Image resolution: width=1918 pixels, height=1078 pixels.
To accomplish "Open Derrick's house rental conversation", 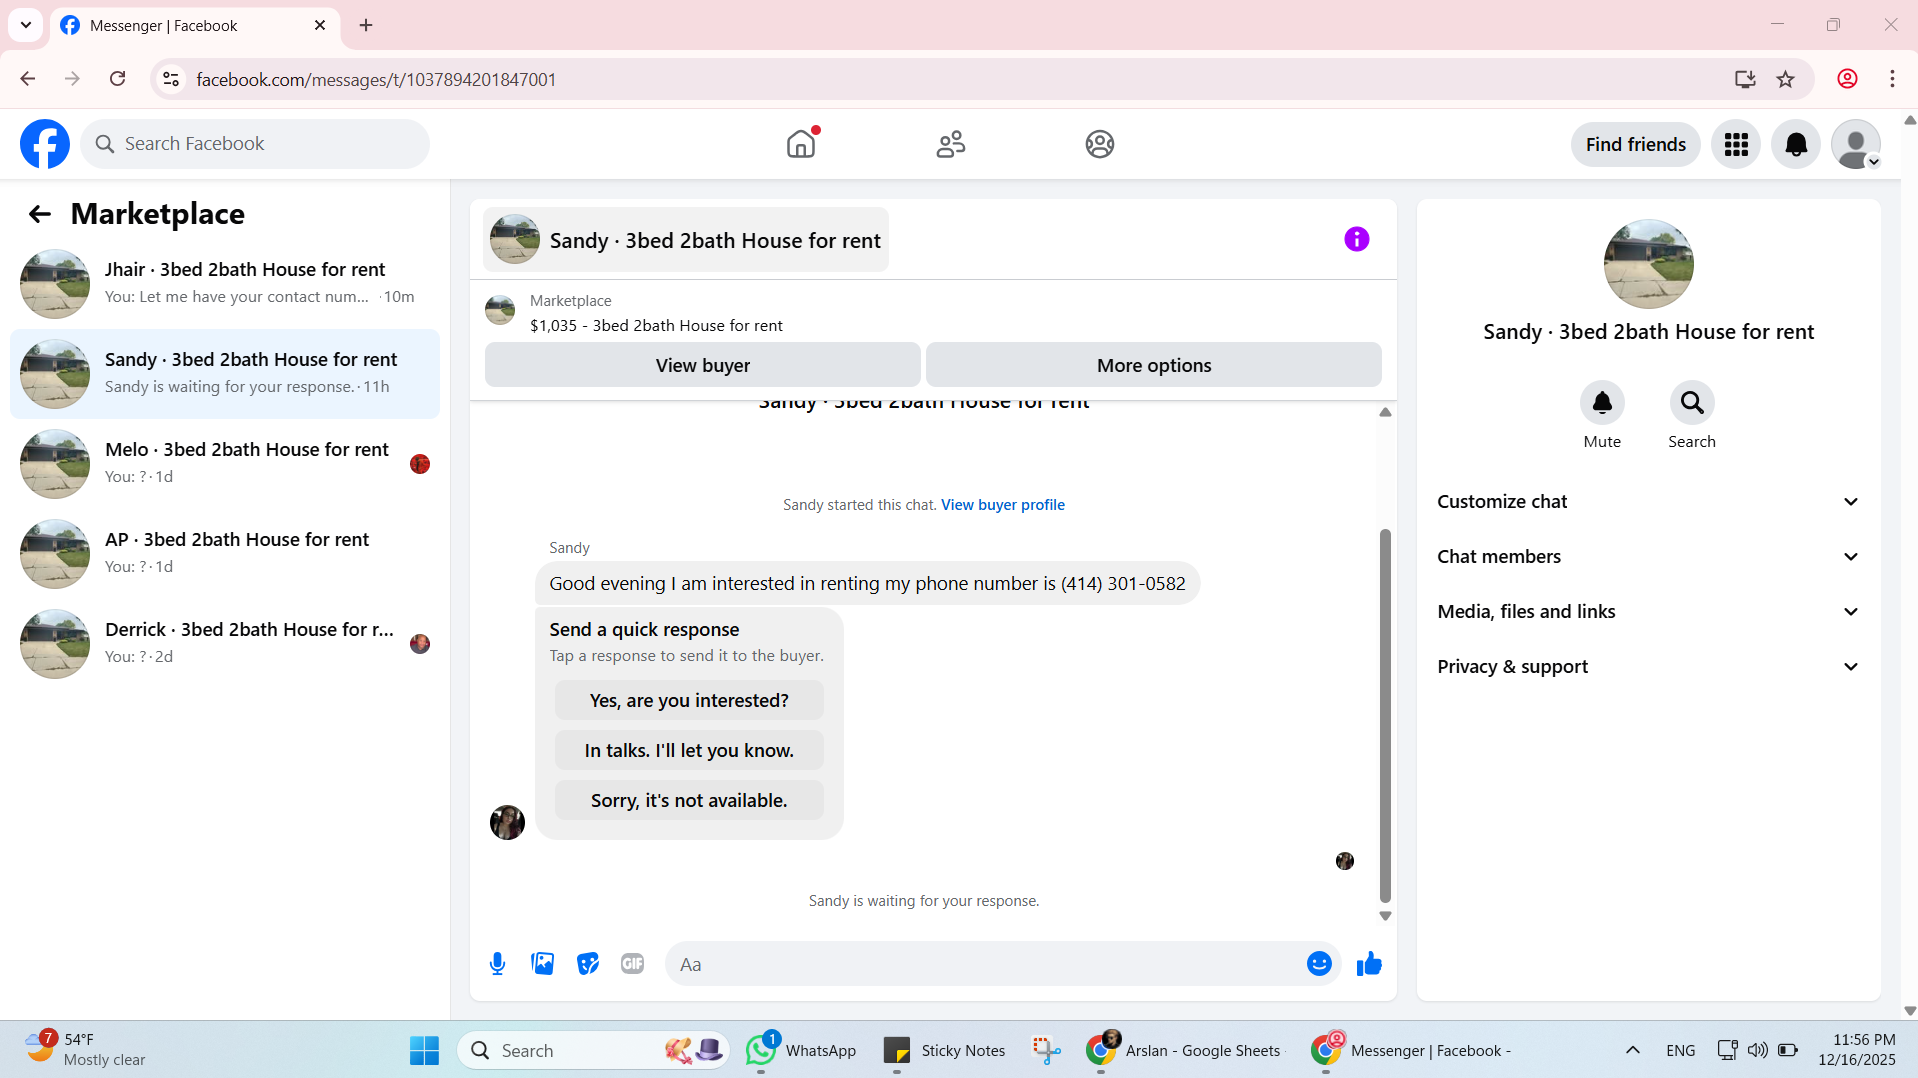I will pyautogui.click(x=225, y=644).
